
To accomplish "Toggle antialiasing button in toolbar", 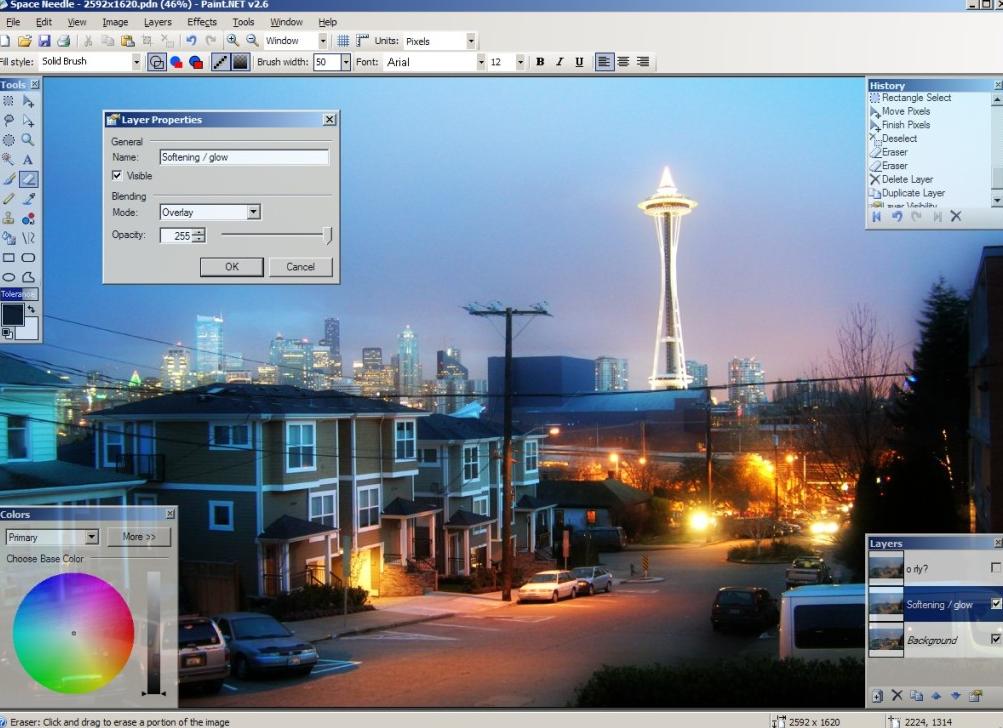I will [x=220, y=62].
